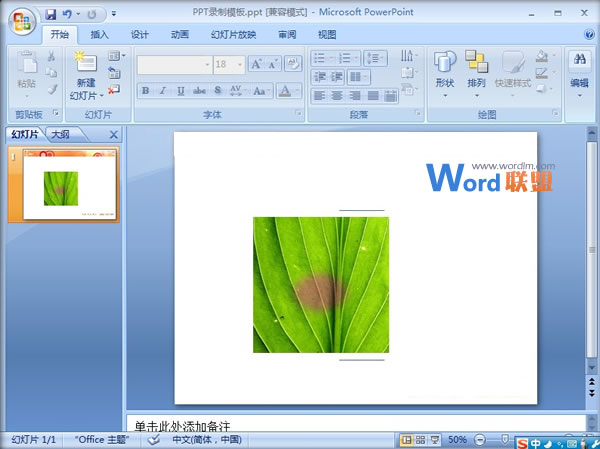600x449 pixels.
Task: Switch to the 大纲 outline pane tab
Action: tap(60, 134)
